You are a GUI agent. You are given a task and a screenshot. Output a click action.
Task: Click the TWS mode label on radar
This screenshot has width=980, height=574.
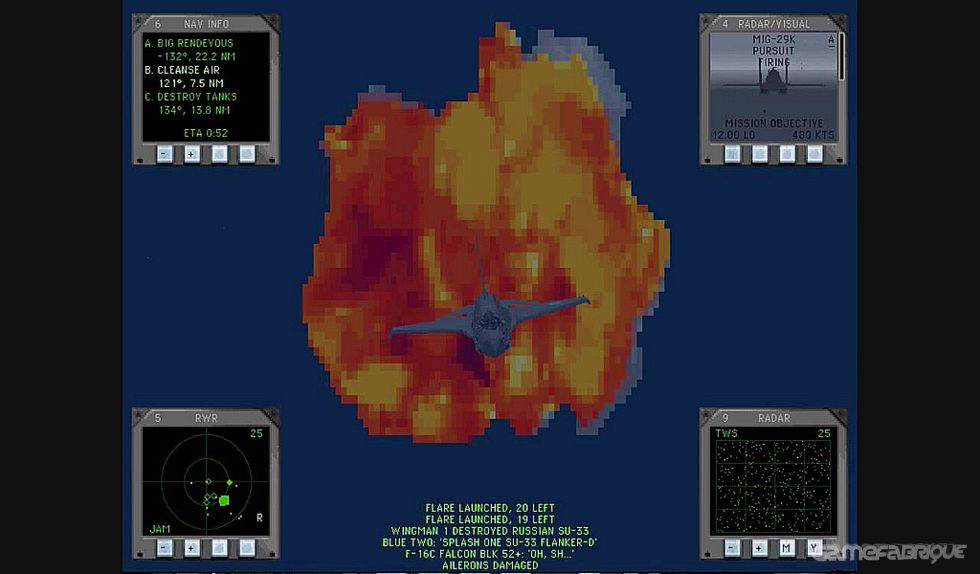[726, 433]
